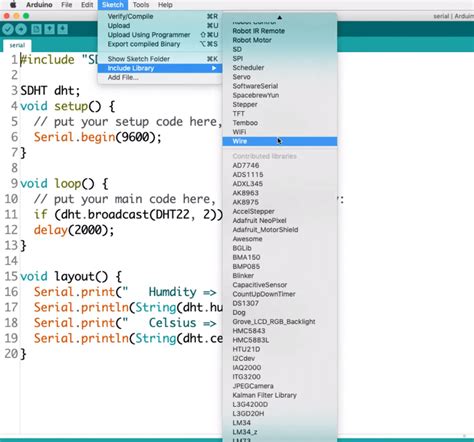Viewport: 474px width, 442px height.
Task: Open the Tools menu
Action: (141, 5)
